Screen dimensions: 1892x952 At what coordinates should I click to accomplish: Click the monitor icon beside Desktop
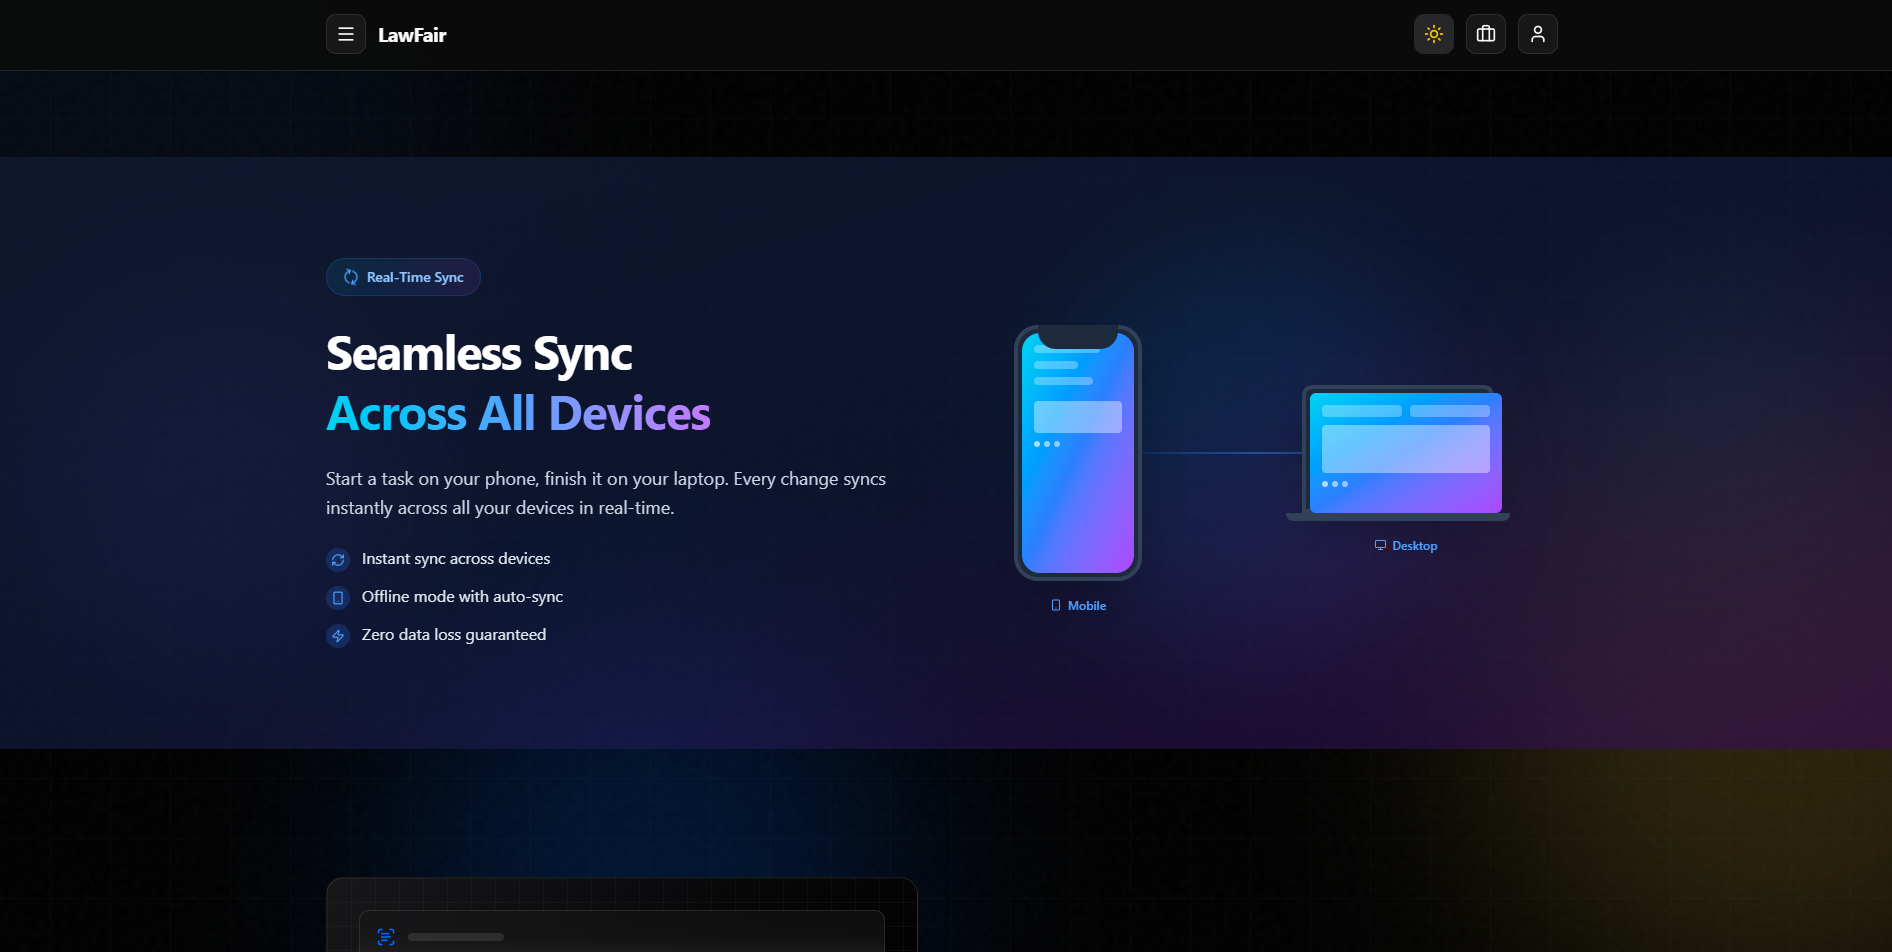[x=1380, y=546]
